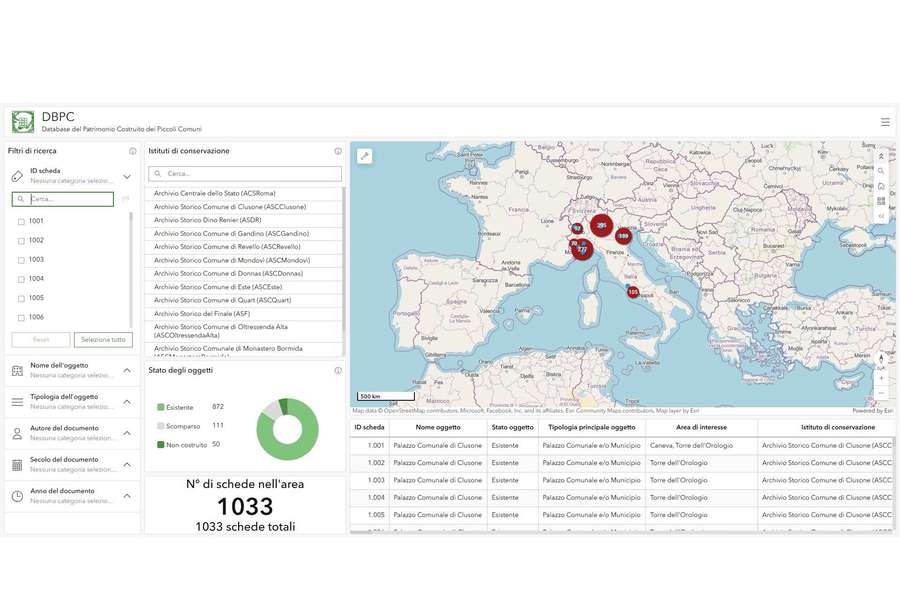Click the ID scheda tag icon

pos(17,176)
